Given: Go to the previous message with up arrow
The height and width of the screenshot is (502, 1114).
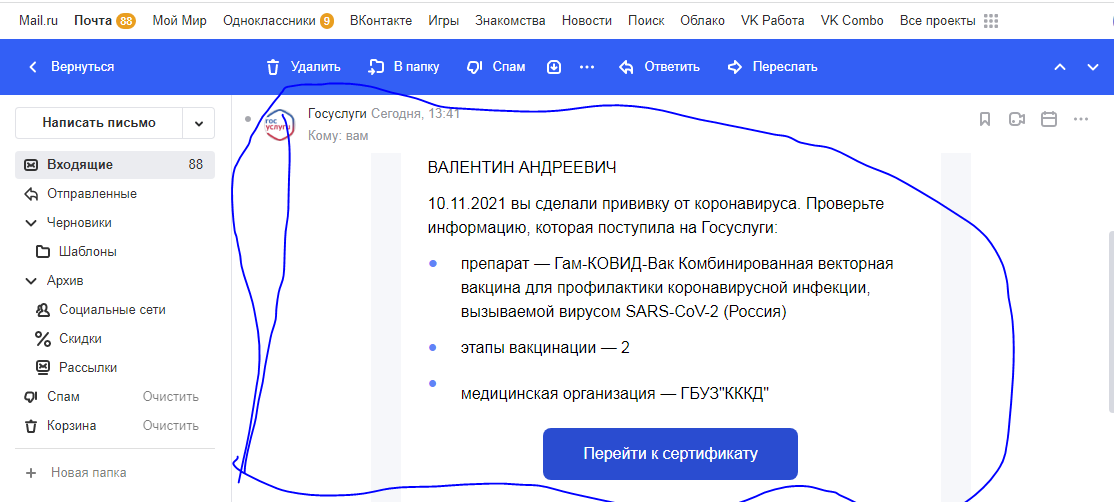Looking at the screenshot, I should point(1060,67).
